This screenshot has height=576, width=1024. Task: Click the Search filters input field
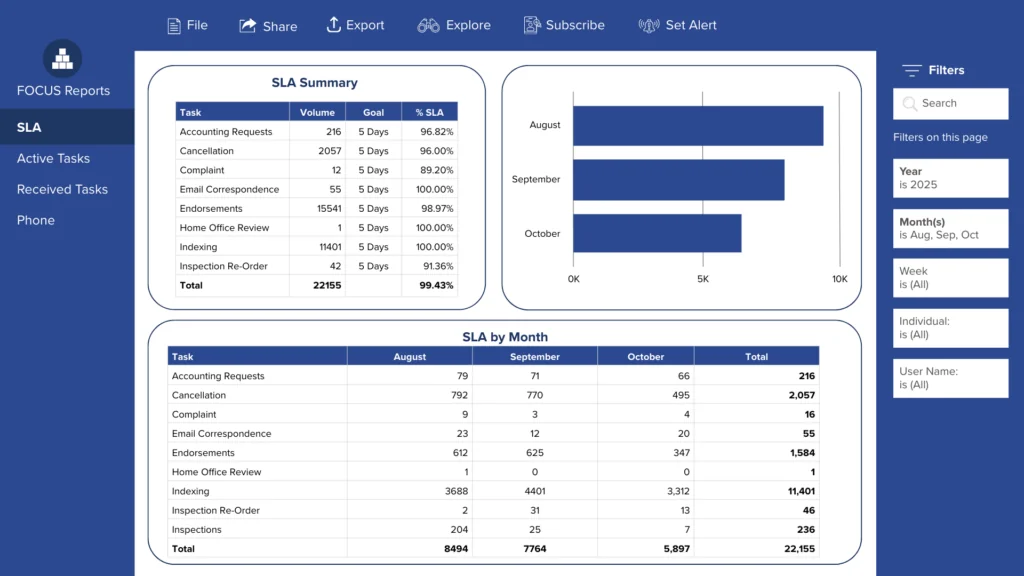[x=960, y=103]
